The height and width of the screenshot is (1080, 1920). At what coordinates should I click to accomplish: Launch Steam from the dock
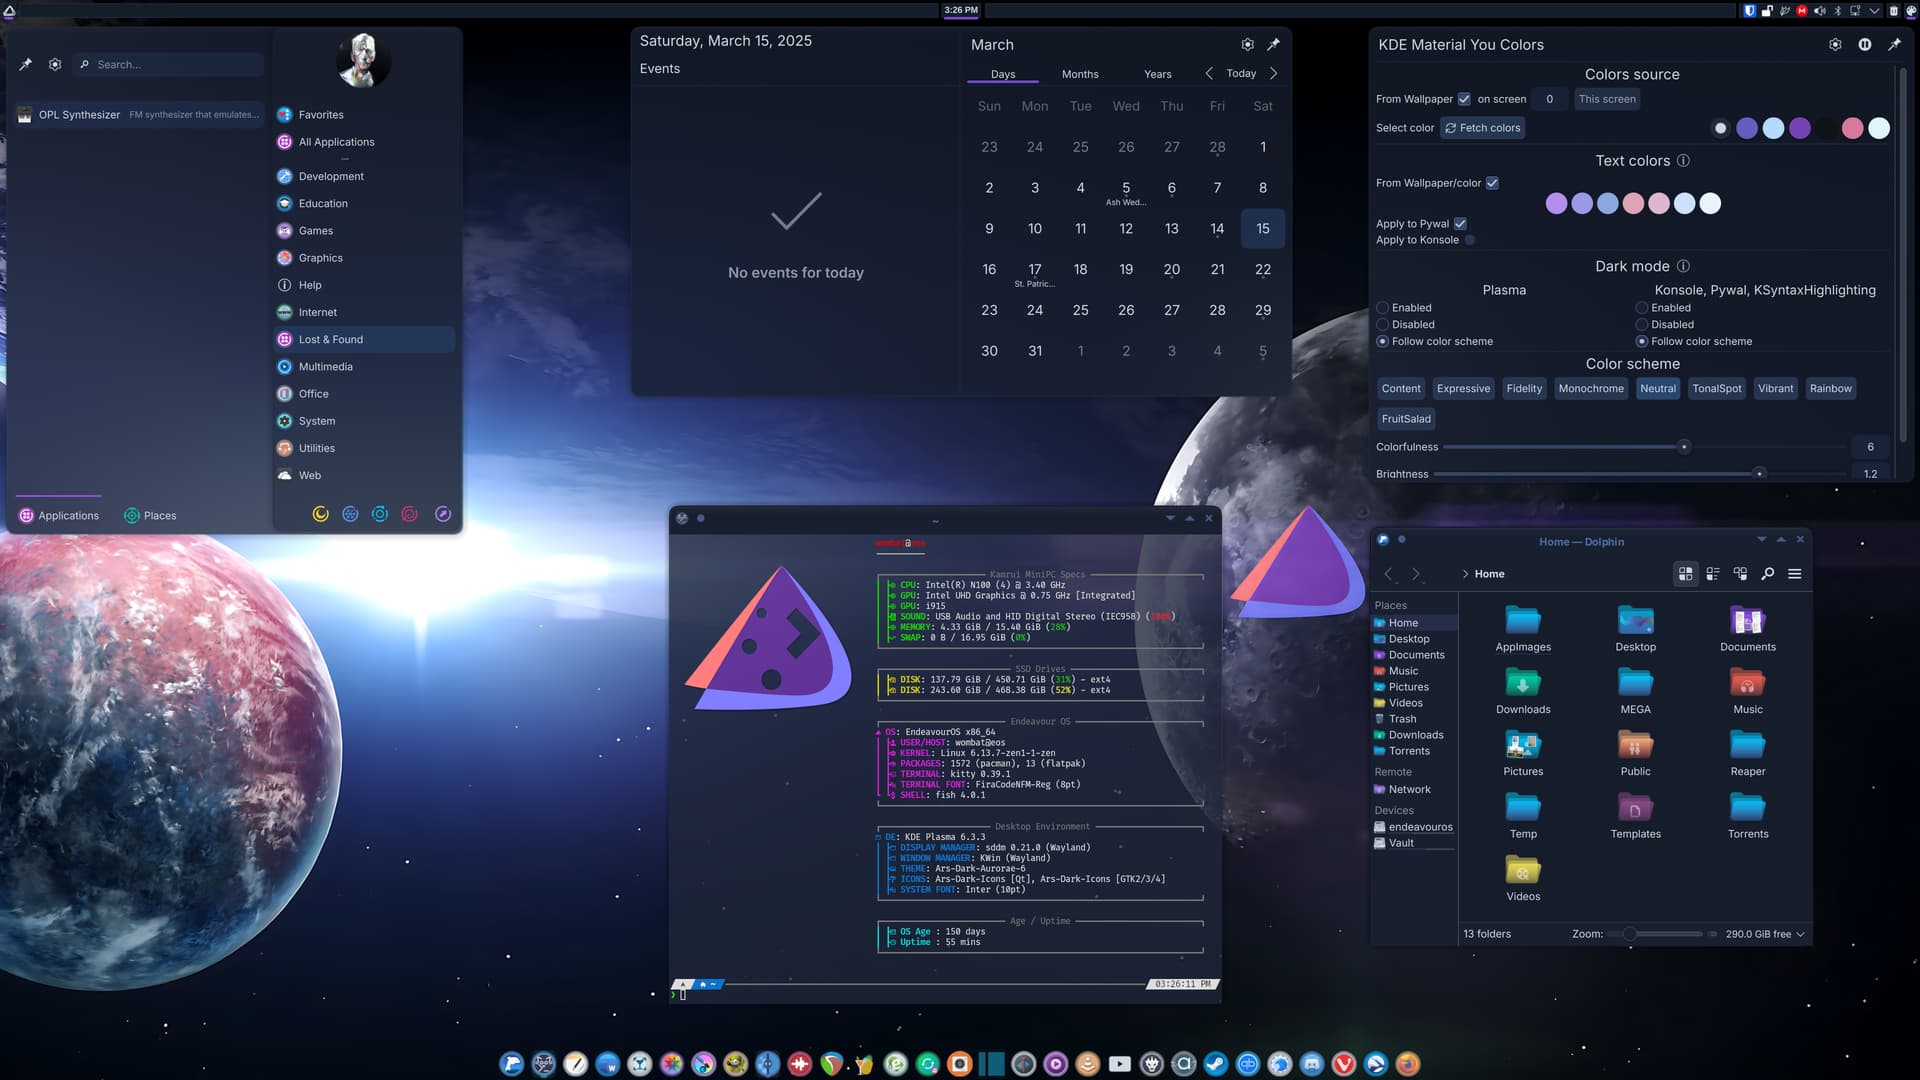(1216, 1064)
